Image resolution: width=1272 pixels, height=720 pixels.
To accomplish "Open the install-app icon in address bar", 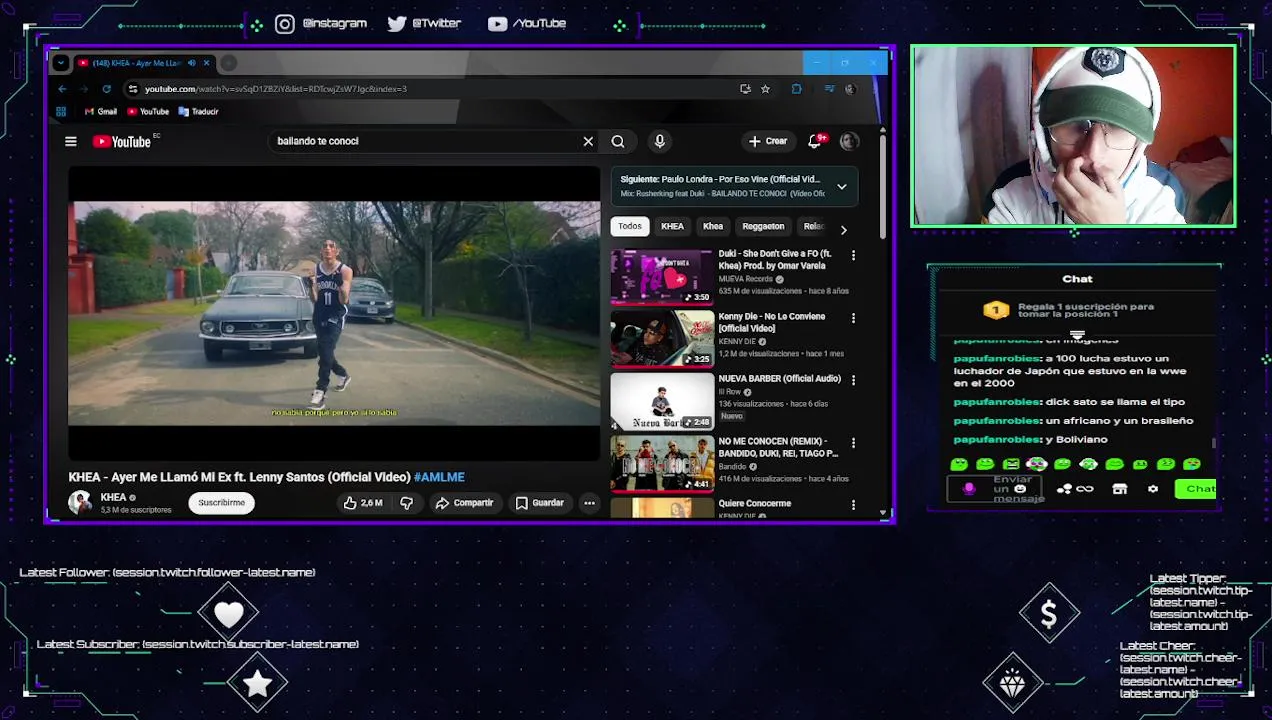I will click(x=745, y=89).
